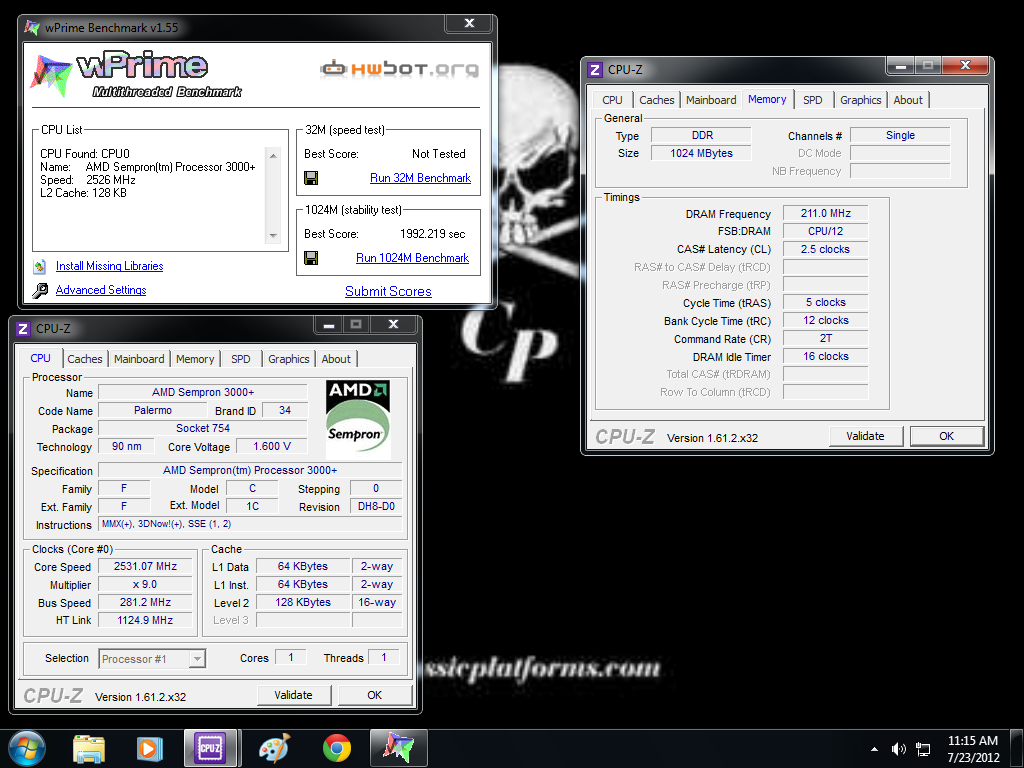Select CPU tab in the Memory CPU-Z window
1024x768 pixels.
613,100
